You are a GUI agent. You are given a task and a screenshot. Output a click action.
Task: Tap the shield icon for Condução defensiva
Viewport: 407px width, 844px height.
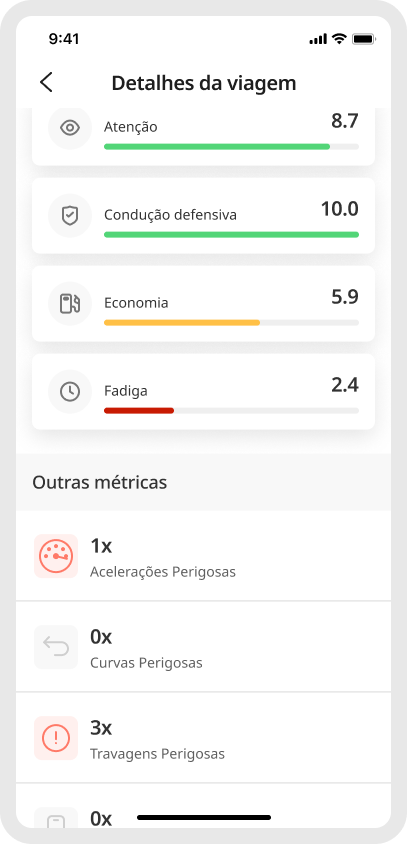pyautogui.click(x=70, y=215)
